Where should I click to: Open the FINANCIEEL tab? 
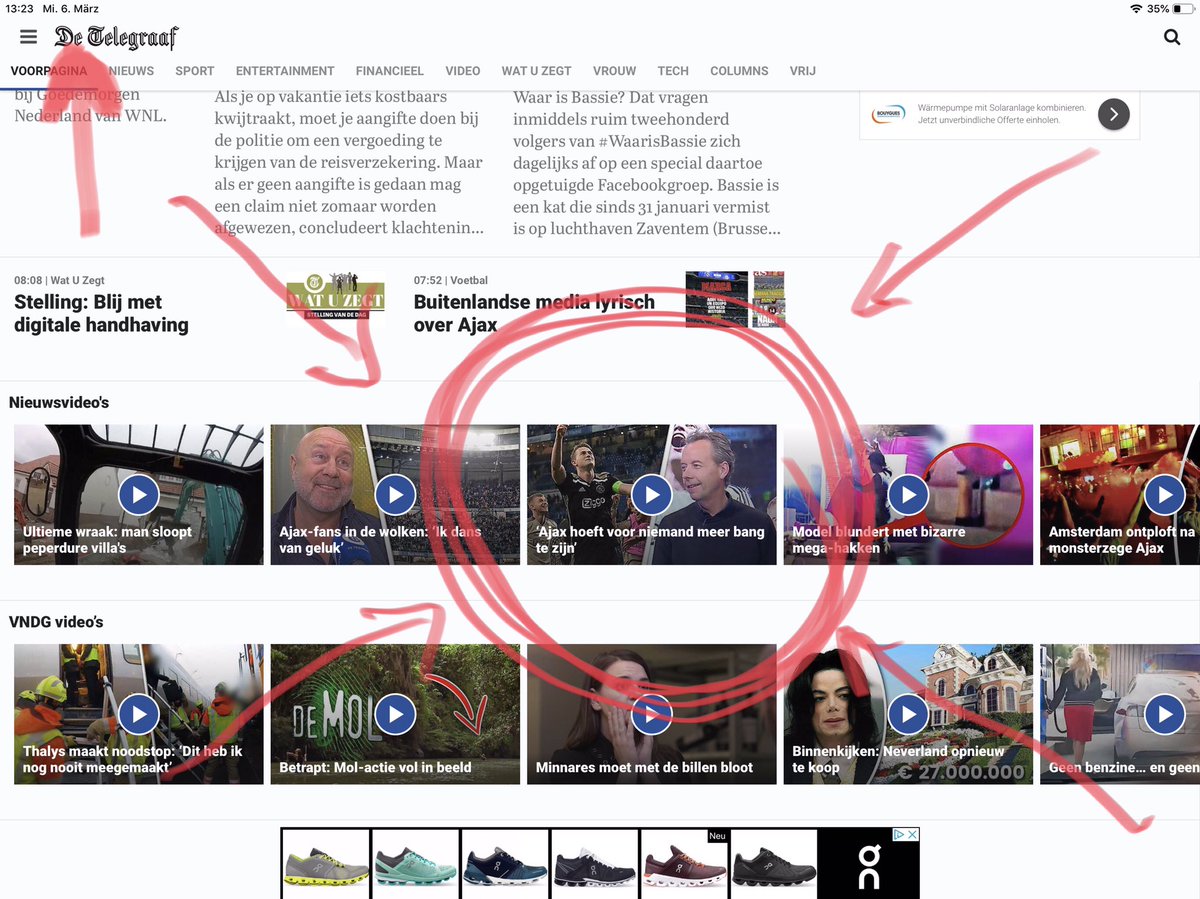[390, 71]
